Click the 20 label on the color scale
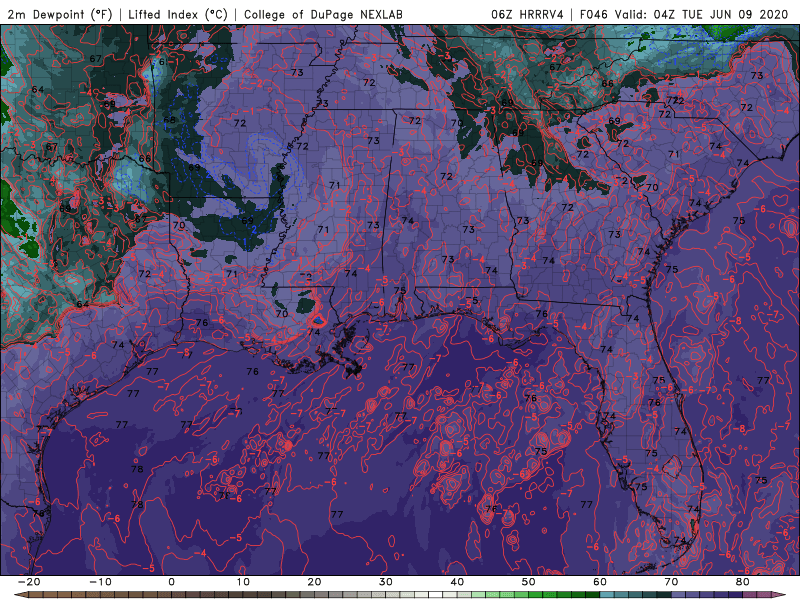The image size is (800, 600). (314, 582)
